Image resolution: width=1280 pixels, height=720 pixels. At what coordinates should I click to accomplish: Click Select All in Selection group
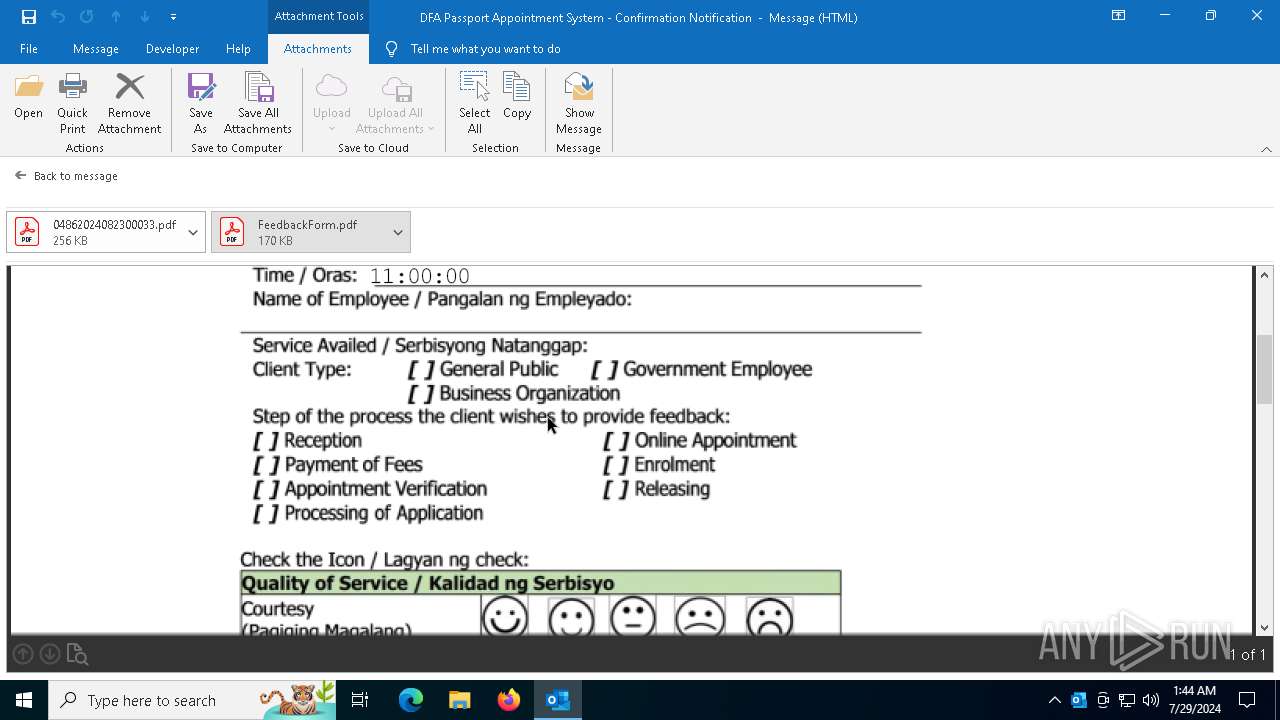[474, 103]
